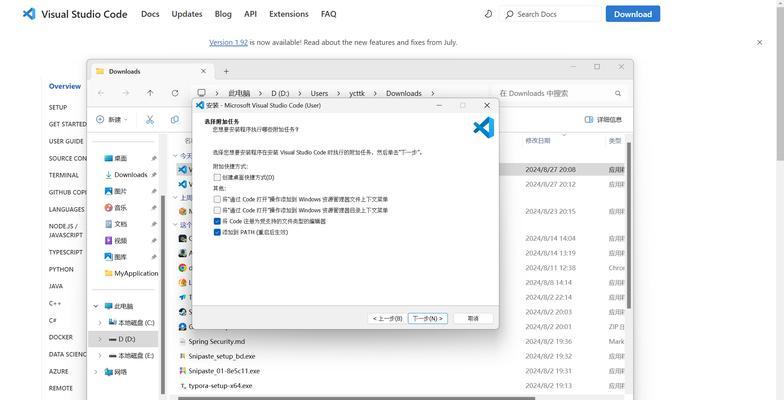Go up one folder in Explorer
784x400 pixels.
click(x=150, y=93)
